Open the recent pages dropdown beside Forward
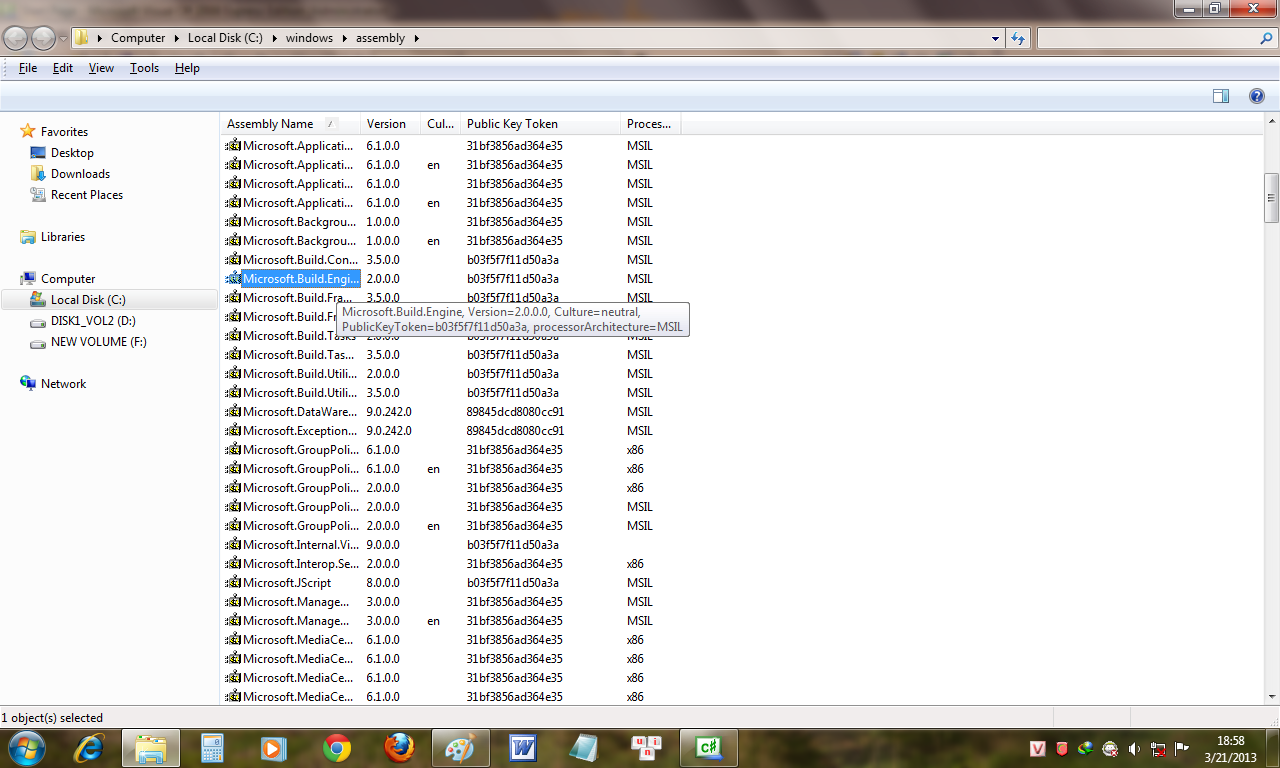Screen dimensions: 1280x768 [x=64, y=38]
